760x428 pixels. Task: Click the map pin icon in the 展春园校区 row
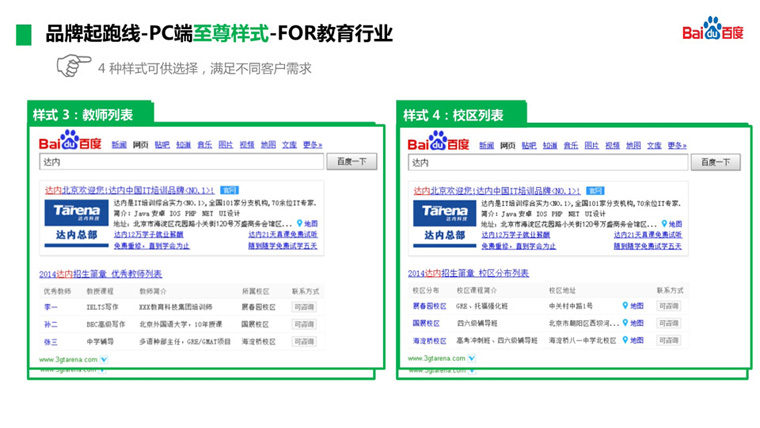click(x=625, y=305)
